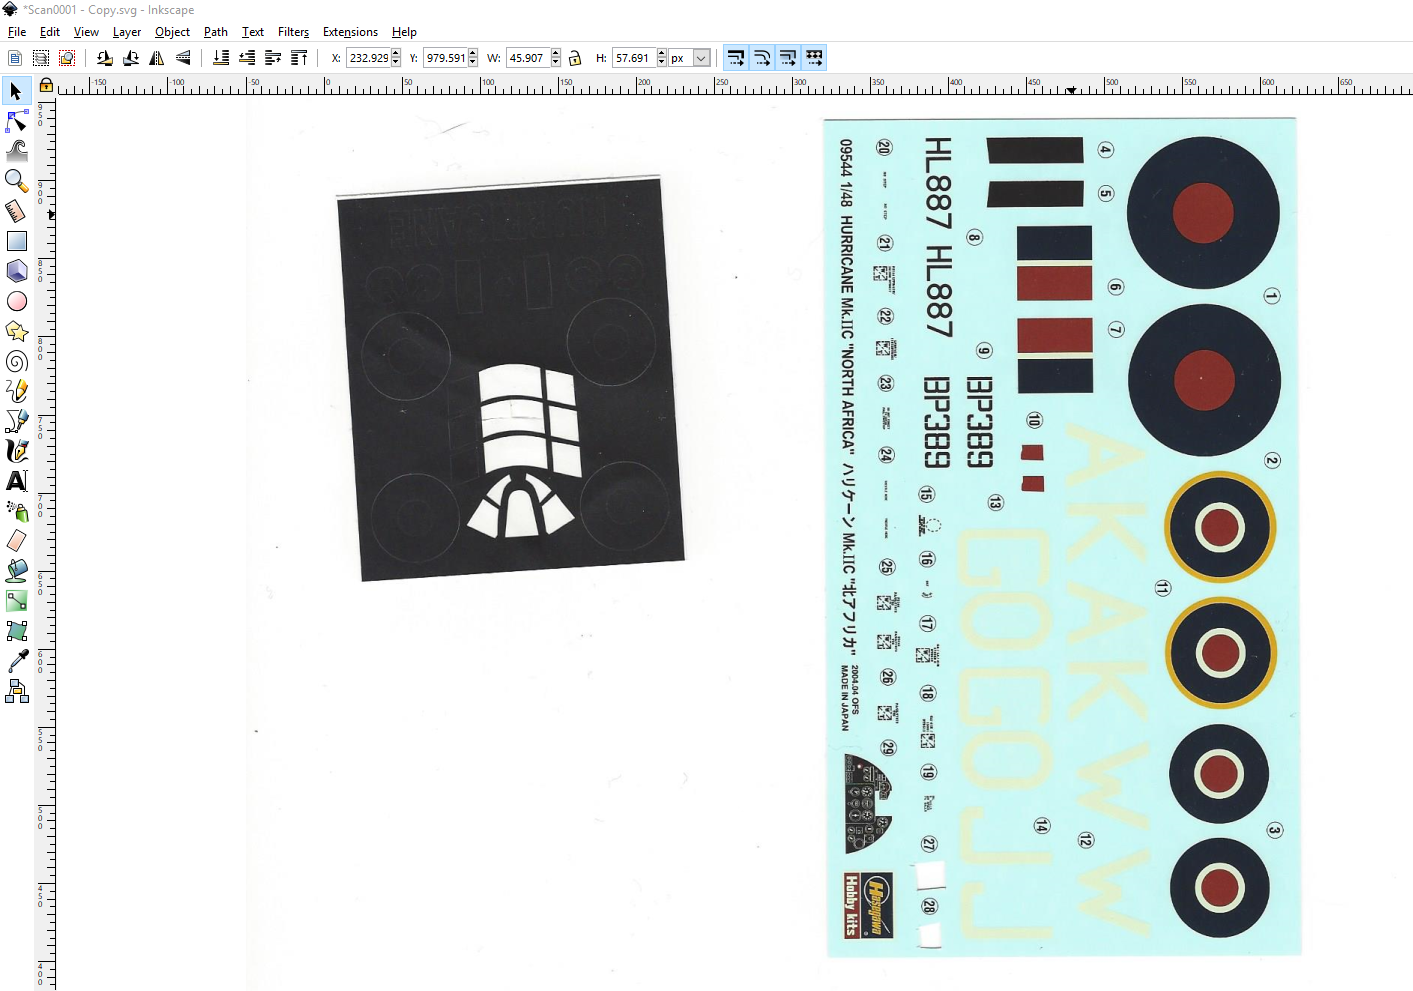
Task: Decrease the W width value
Action: [x=556, y=62]
